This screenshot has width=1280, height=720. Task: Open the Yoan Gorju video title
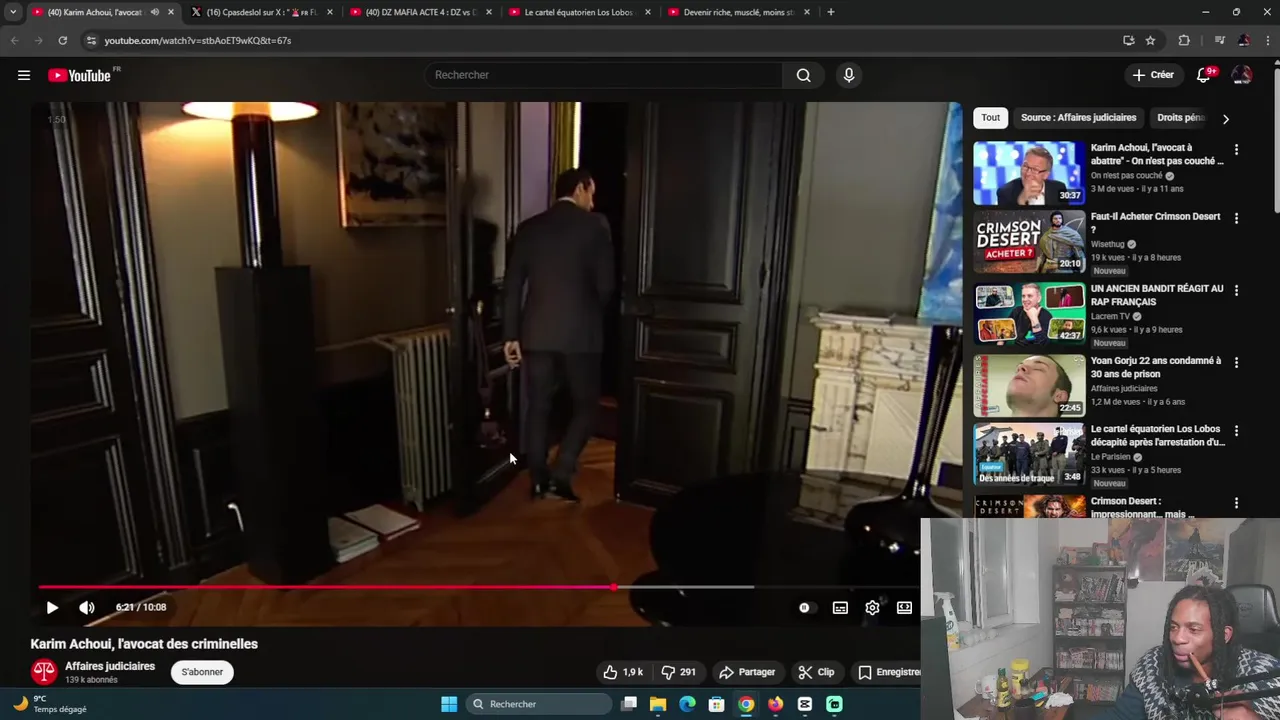1156,367
